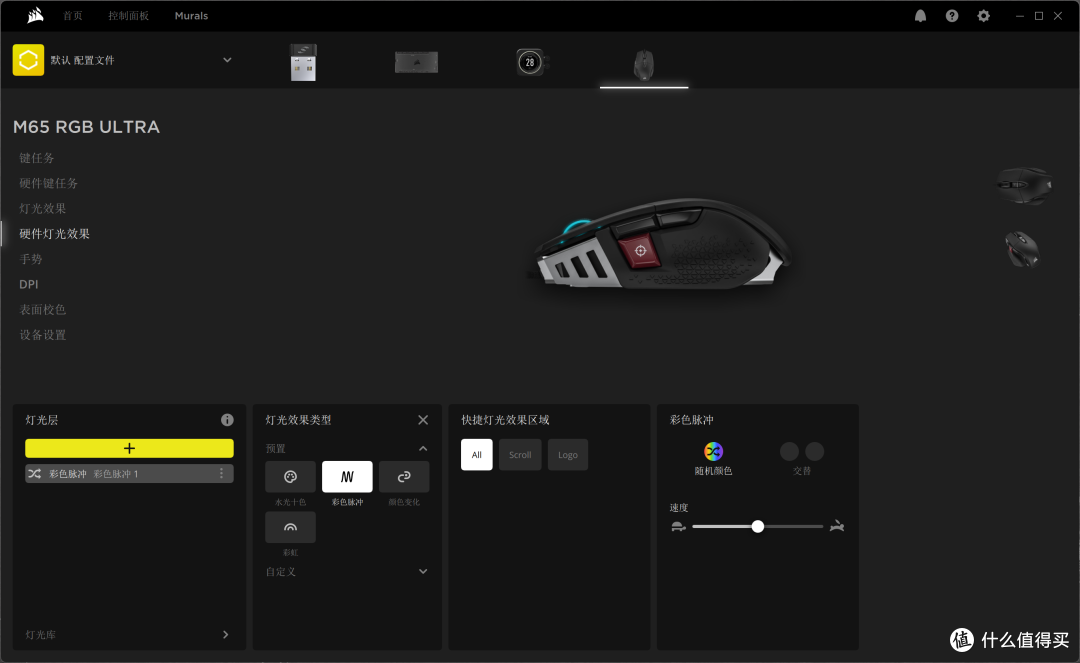Click the second 交替 color circle
Viewport: 1080px width, 663px height.
(815, 452)
